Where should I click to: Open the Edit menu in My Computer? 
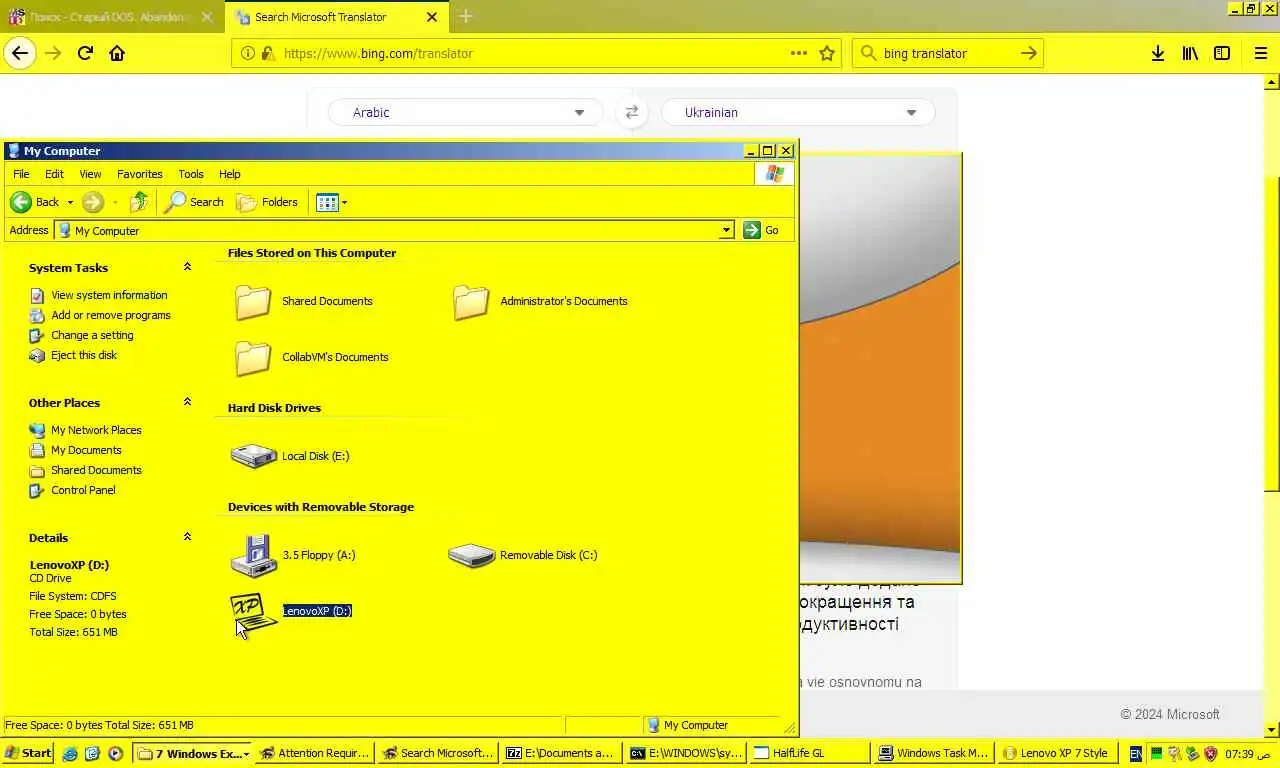54,174
